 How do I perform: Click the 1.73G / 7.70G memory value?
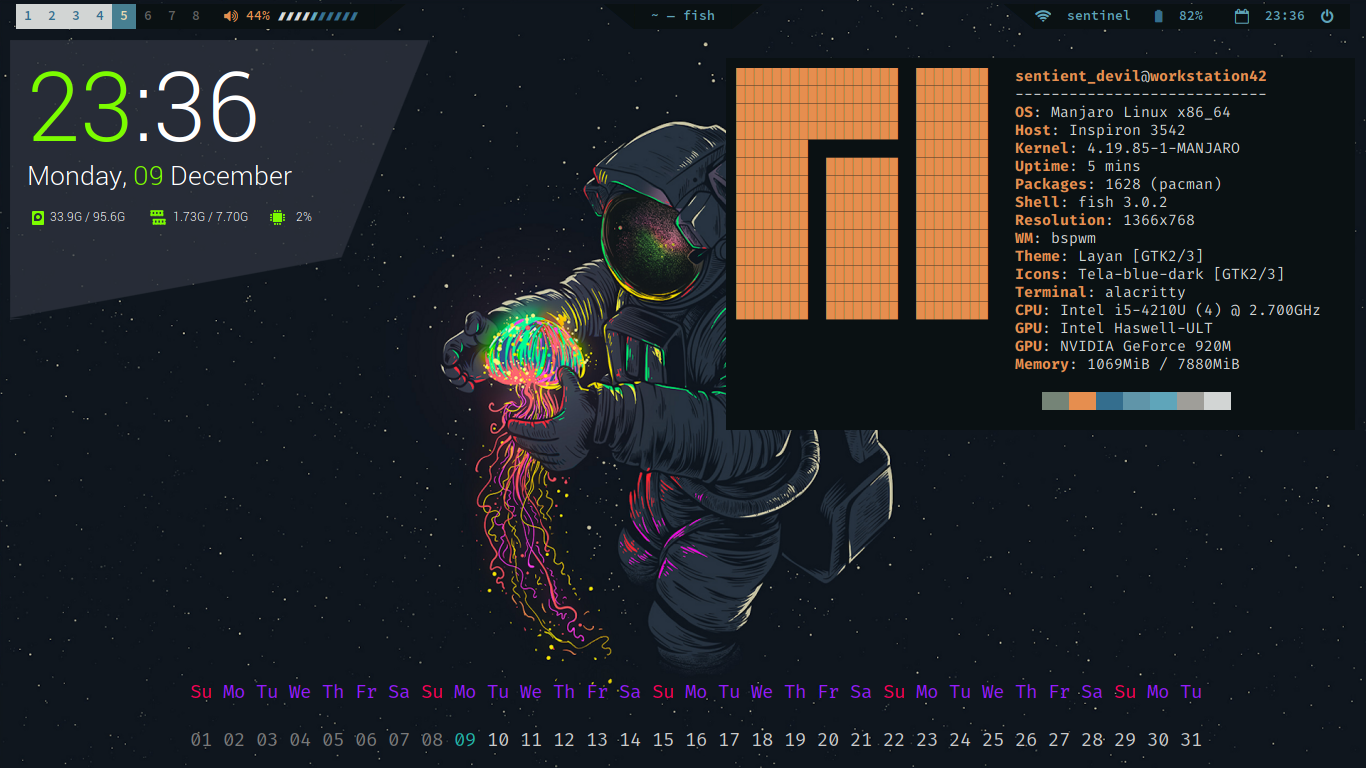[x=210, y=217]
